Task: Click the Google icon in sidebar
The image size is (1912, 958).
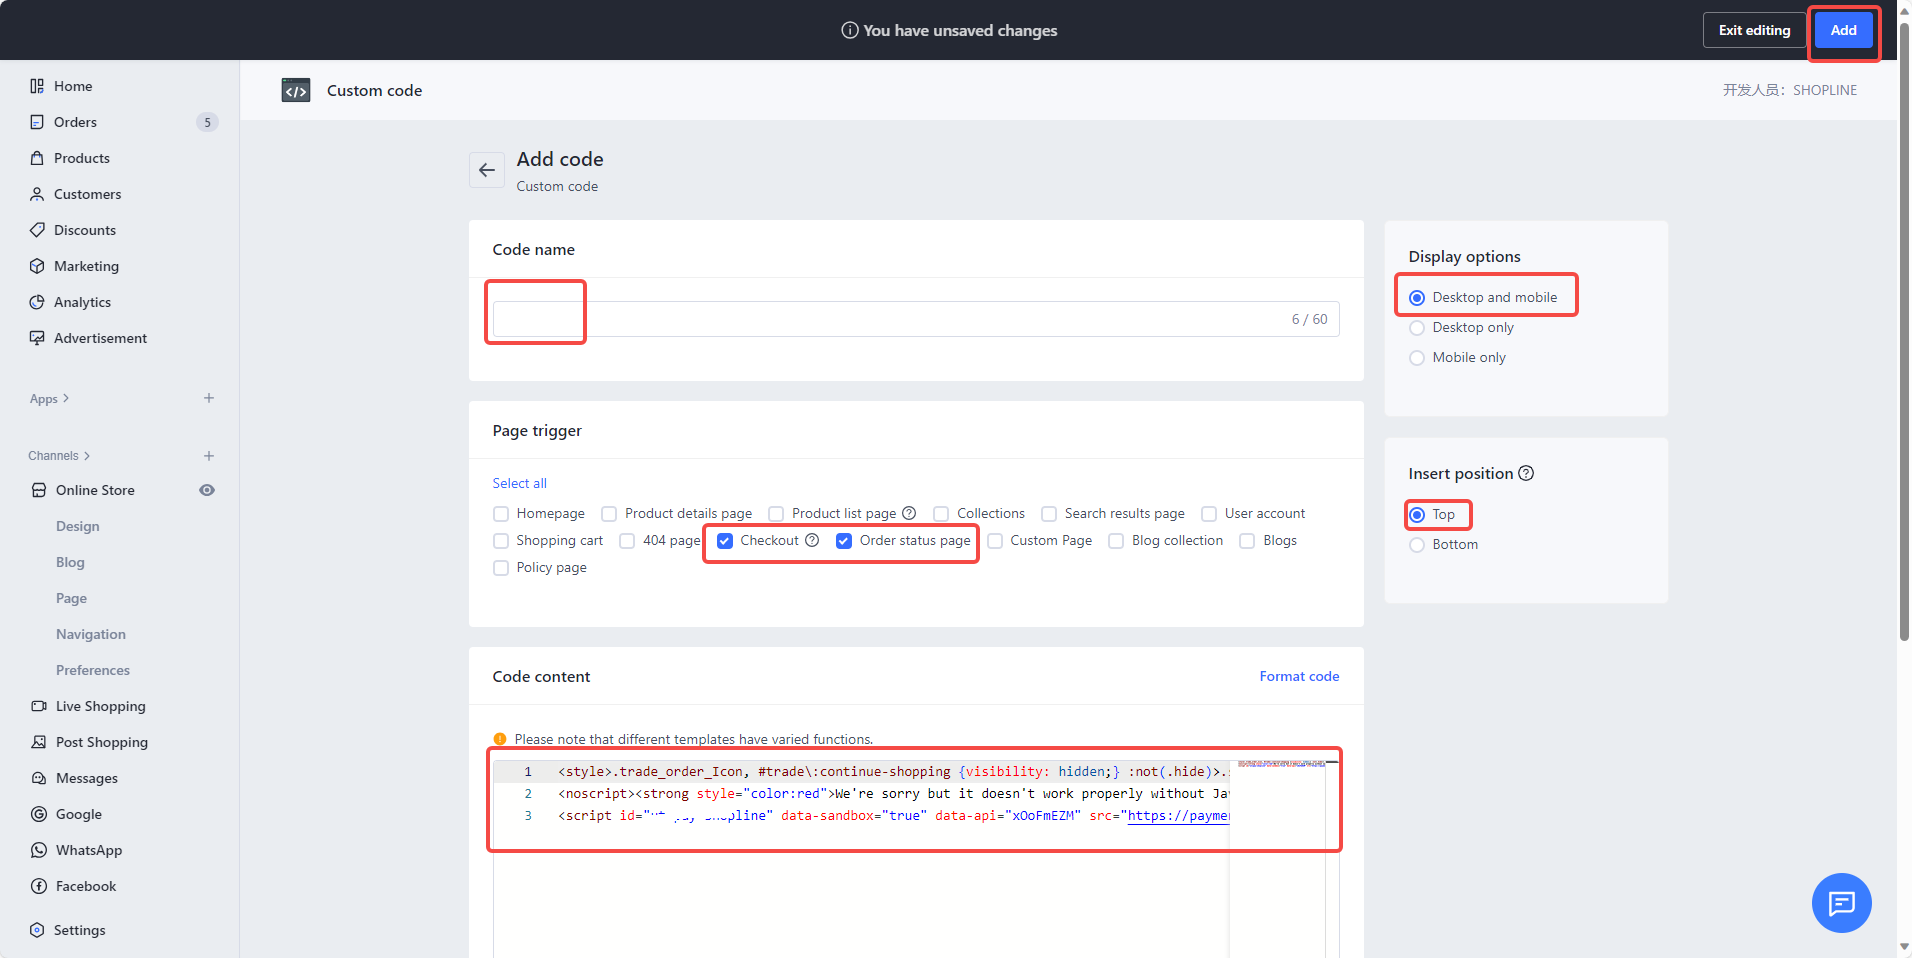Action: pos(39,814)
